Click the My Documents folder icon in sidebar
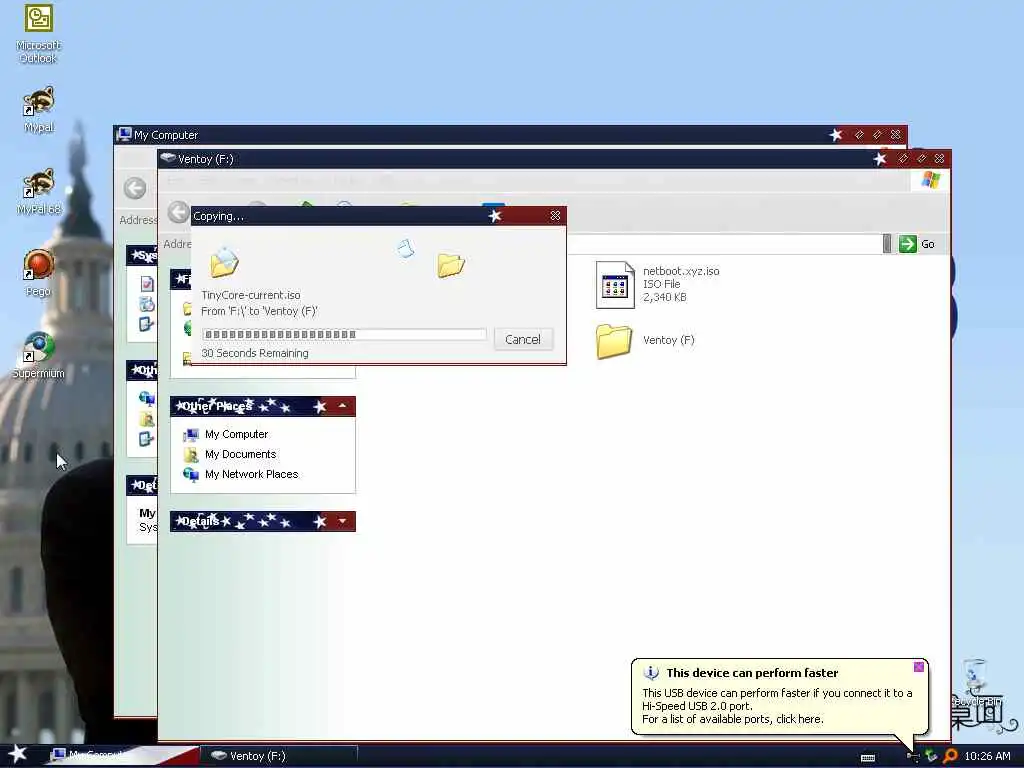Viewport: 1024px width, 768px height. 191,455
